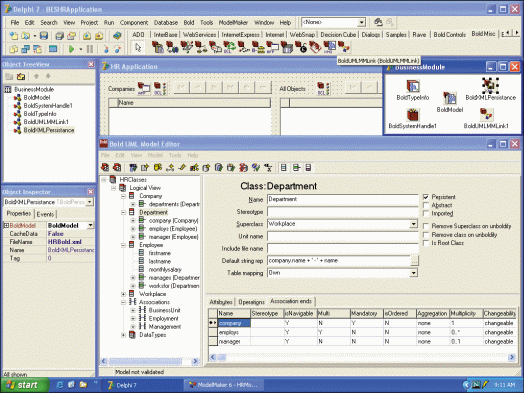Click the Add file to project icon
Image resolution: width=524 pixels, height=393 pixels.
coord(87,35)
